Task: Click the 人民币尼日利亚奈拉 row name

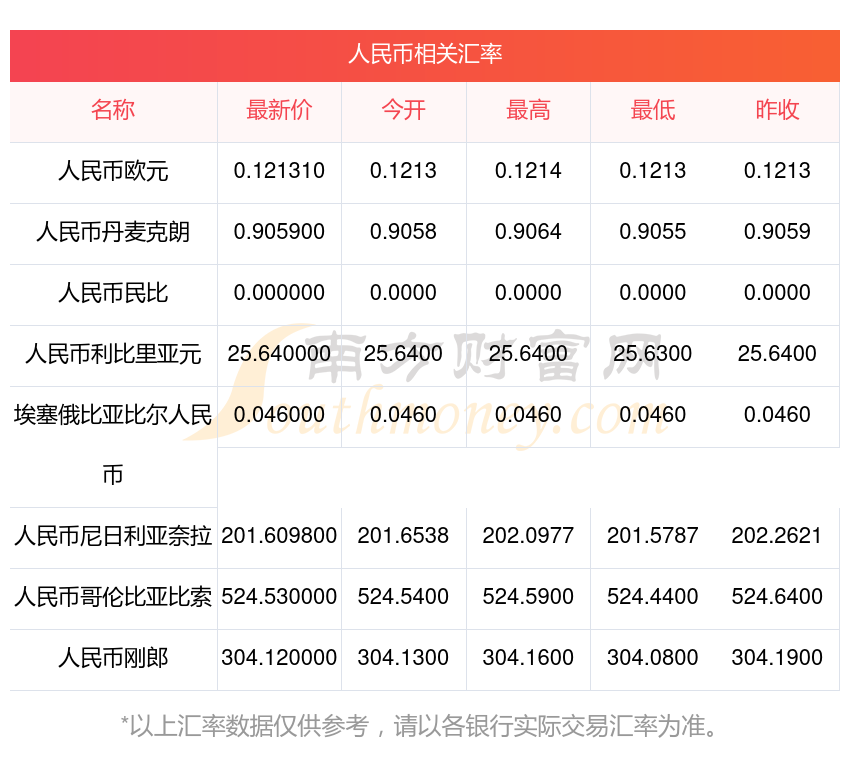Action: 113,536
